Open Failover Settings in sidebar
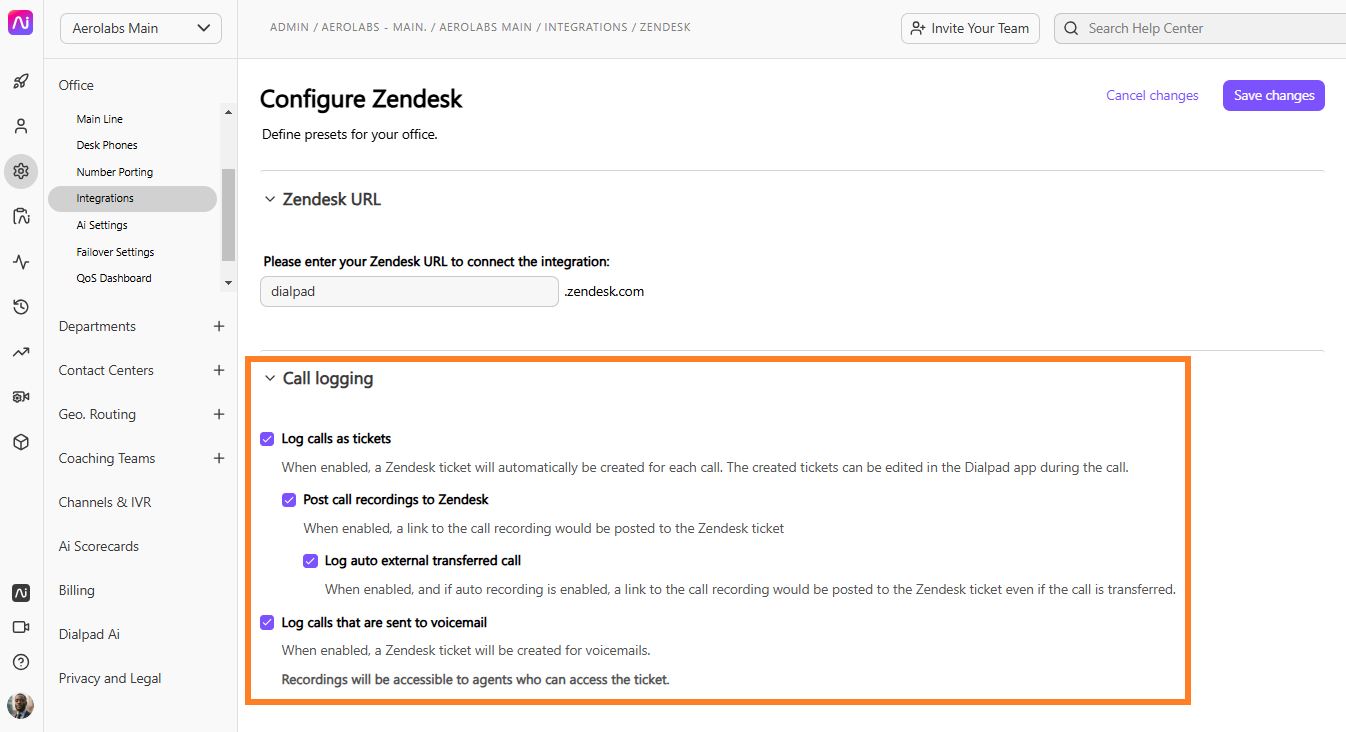The height and width of the screenshot is (732, 1346). (x=115, y=252)
